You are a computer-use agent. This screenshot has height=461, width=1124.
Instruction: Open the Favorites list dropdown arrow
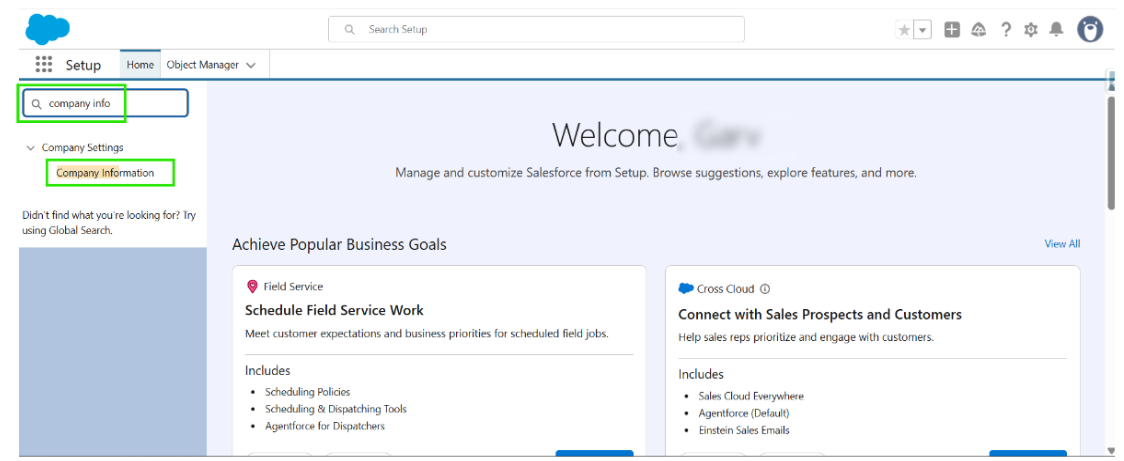923,30
